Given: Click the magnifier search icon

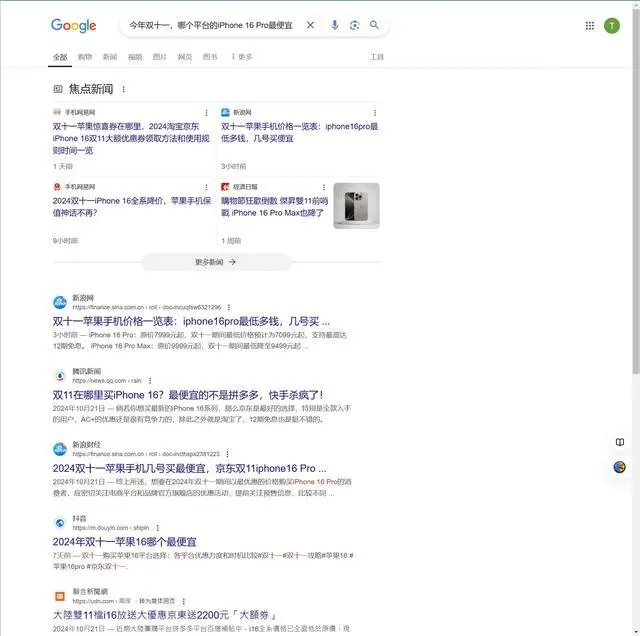Looking at the screenshot, I should [374, 25].
